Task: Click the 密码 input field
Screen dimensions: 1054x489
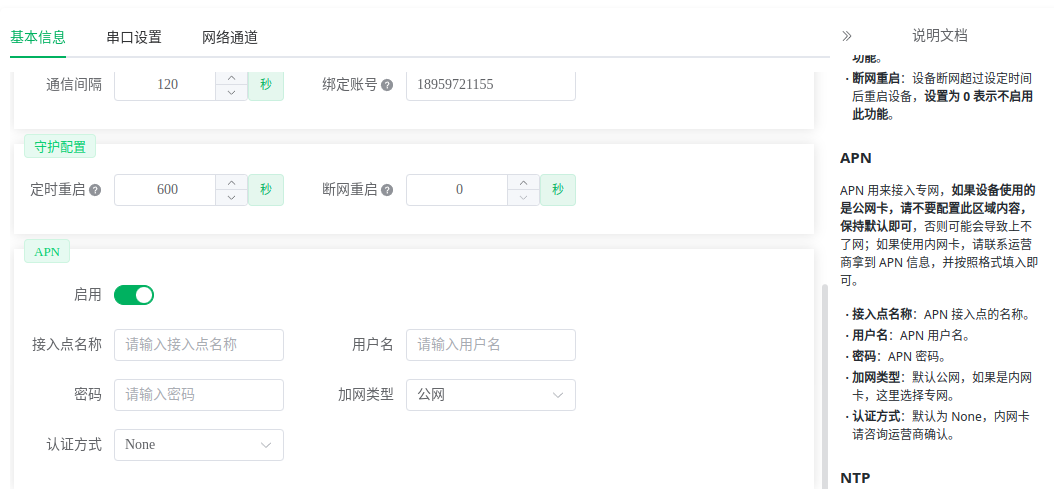Action: point(198,395)
